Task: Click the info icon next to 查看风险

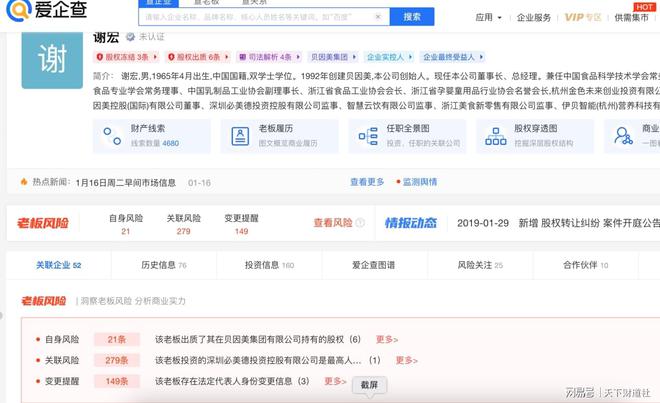Action: (x=360, y=223)
